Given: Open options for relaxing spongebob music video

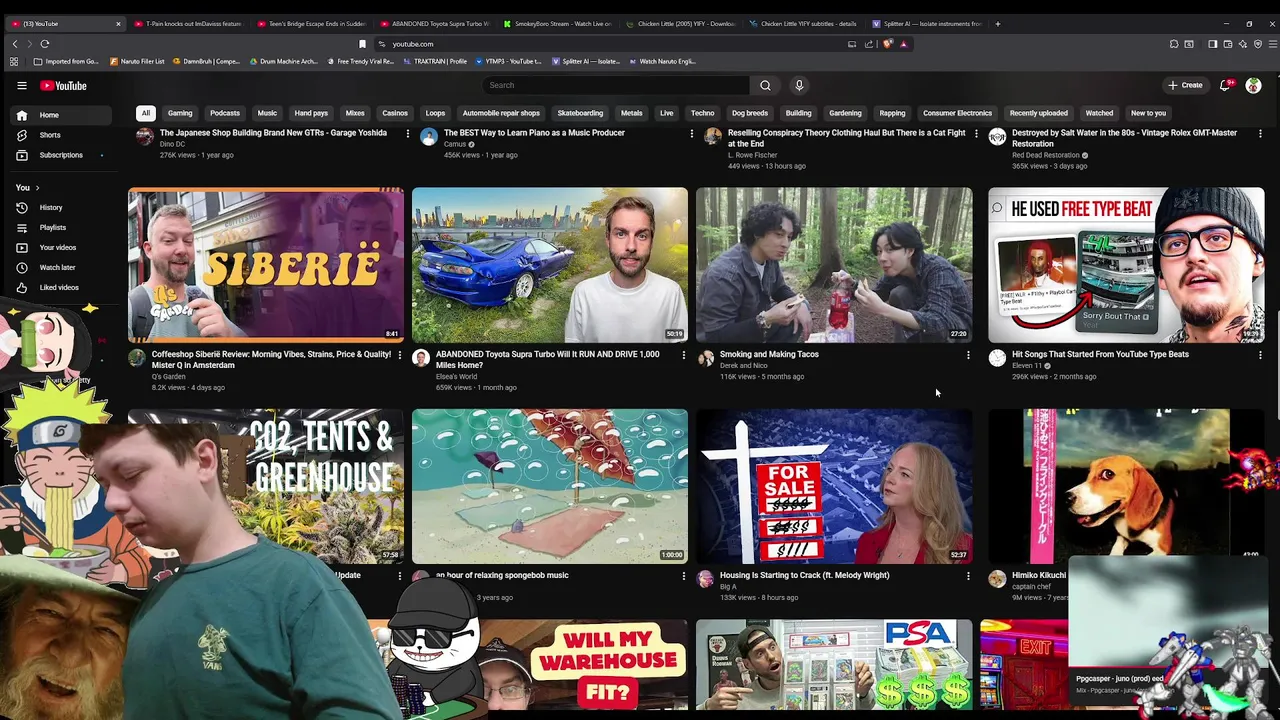Looking at the screenshot, I should [x=684, y=575].
